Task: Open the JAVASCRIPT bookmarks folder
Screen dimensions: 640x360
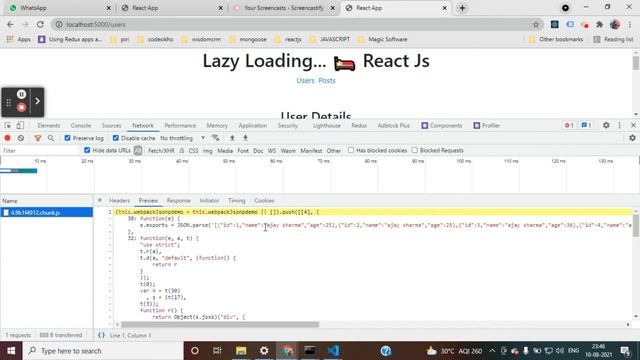Action: click(330, 39)
